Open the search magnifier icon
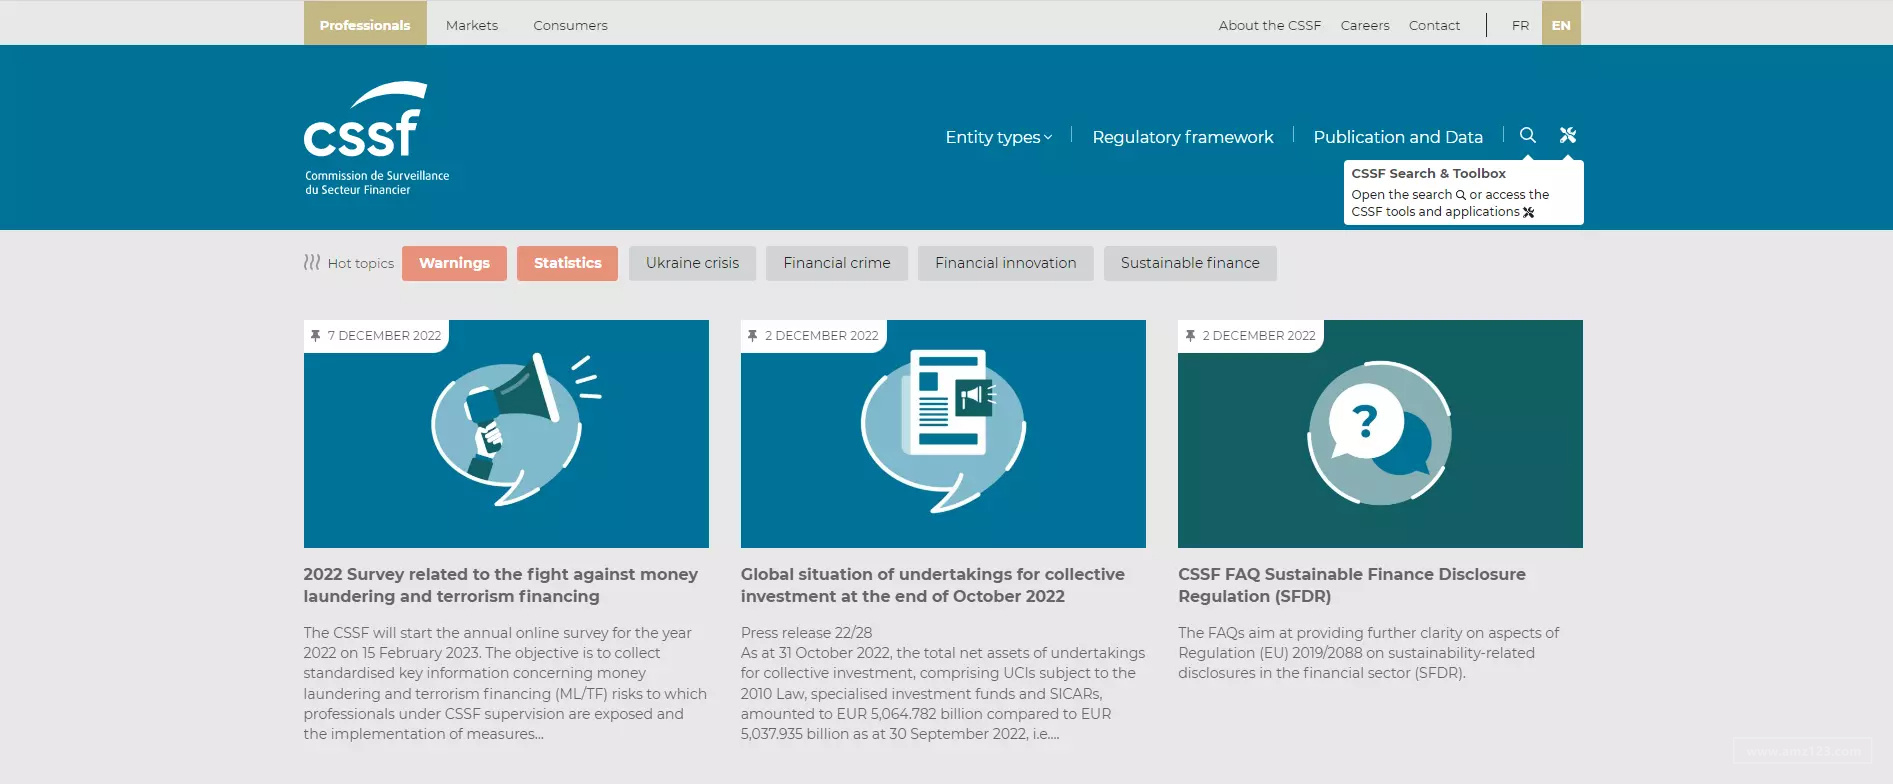 click(1527, 135)
